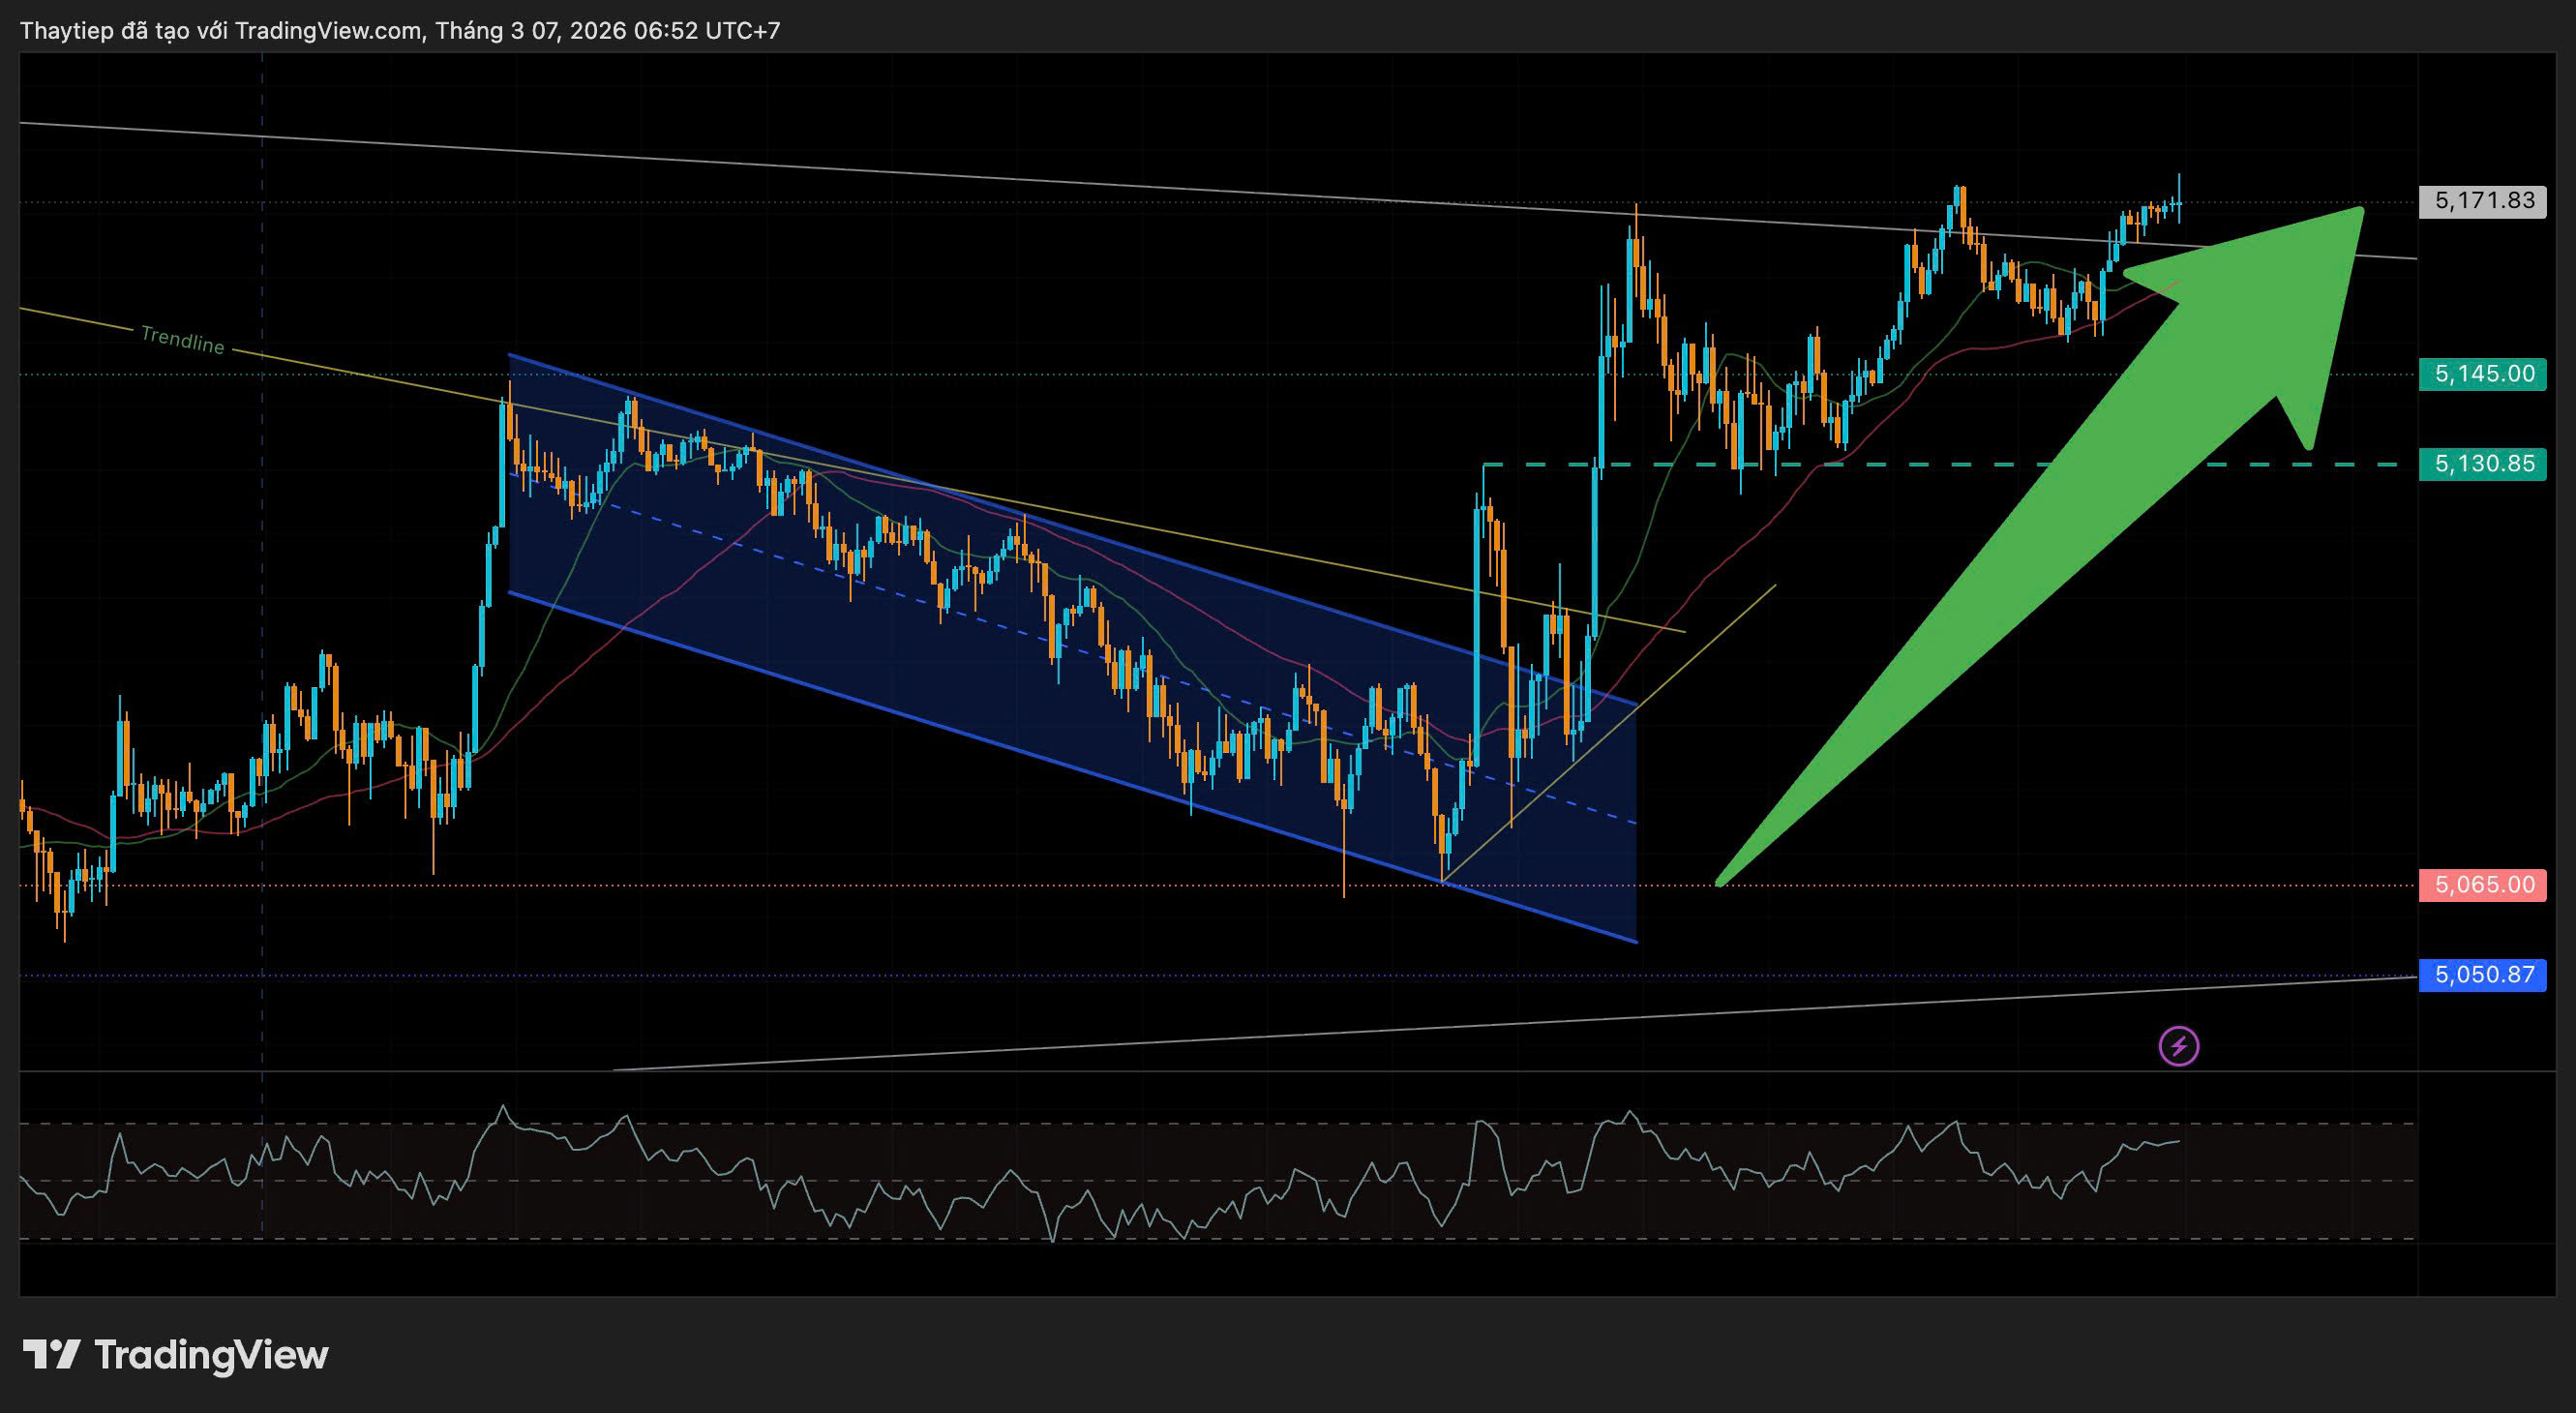Select the green 5,145.00 price label
The width and height of the screenshot is (2576, 1413).
tap(2482, 374)
